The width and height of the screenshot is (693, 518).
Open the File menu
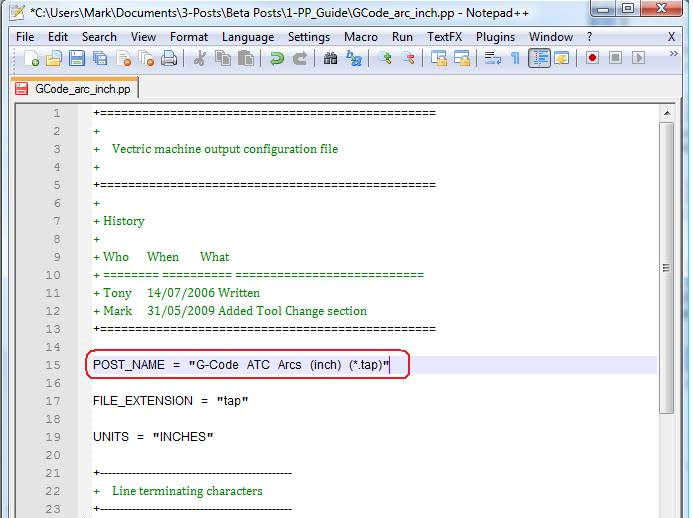point(25,37)
